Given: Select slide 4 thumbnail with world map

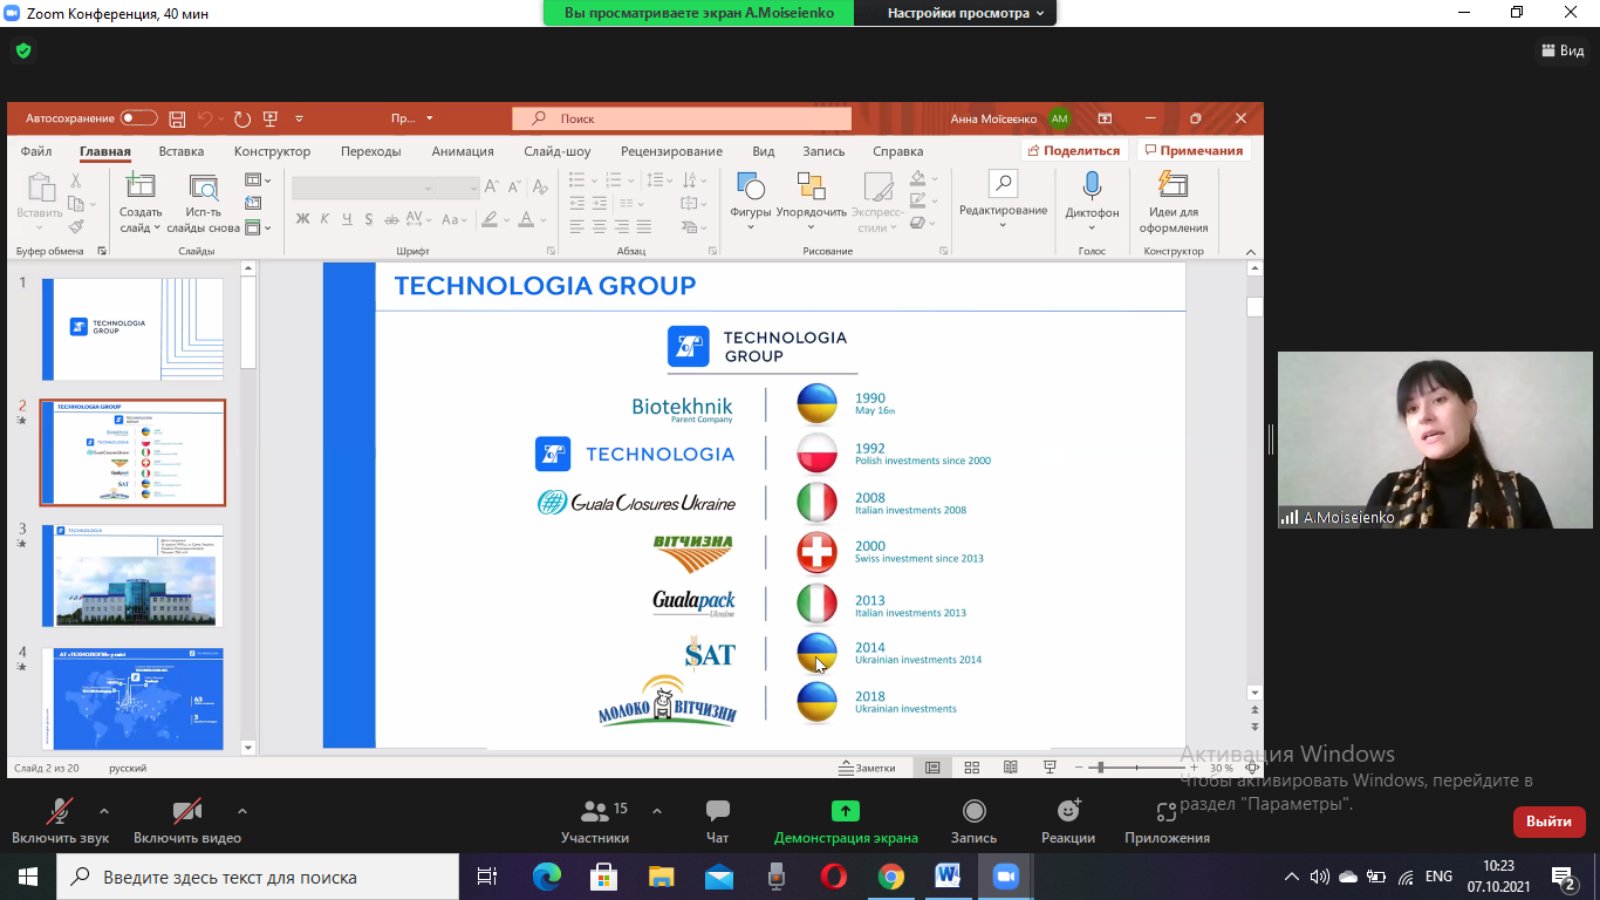Looking at the screenshot, I should point(133,699).
